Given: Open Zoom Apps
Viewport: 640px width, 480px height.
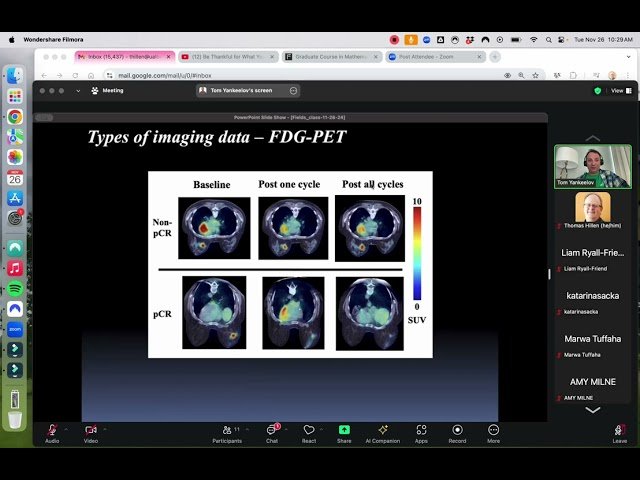Looking at the screenshot, I should pos(421,430).
